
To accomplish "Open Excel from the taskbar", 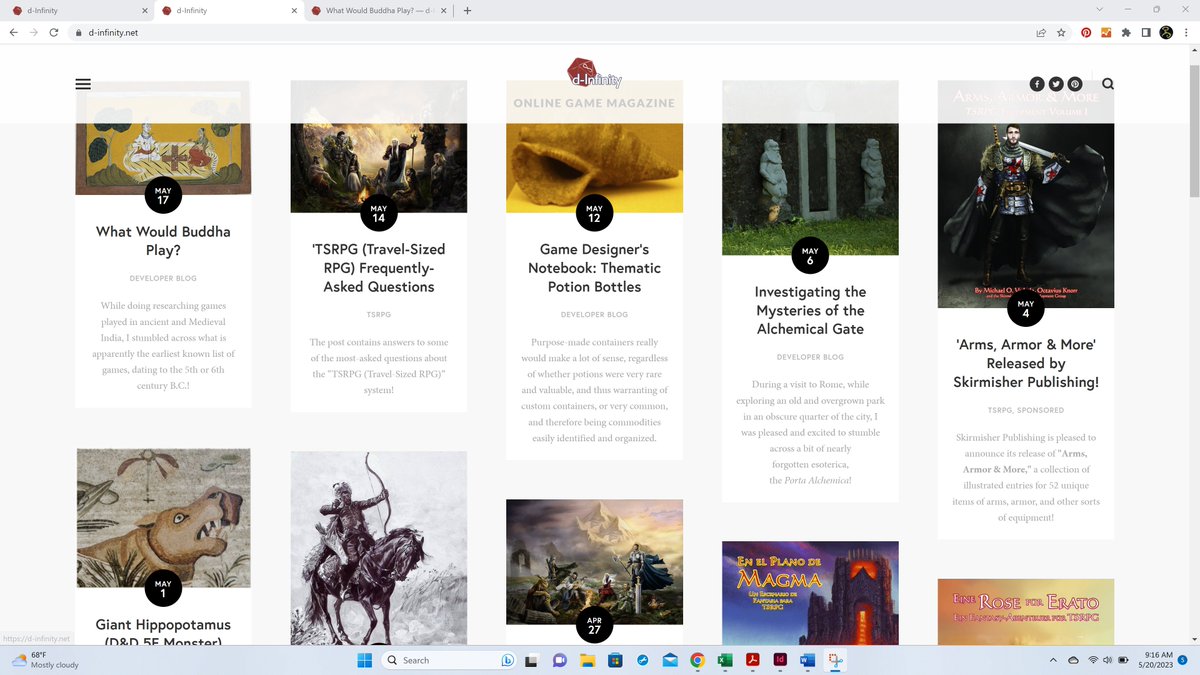I will point(725,660).
